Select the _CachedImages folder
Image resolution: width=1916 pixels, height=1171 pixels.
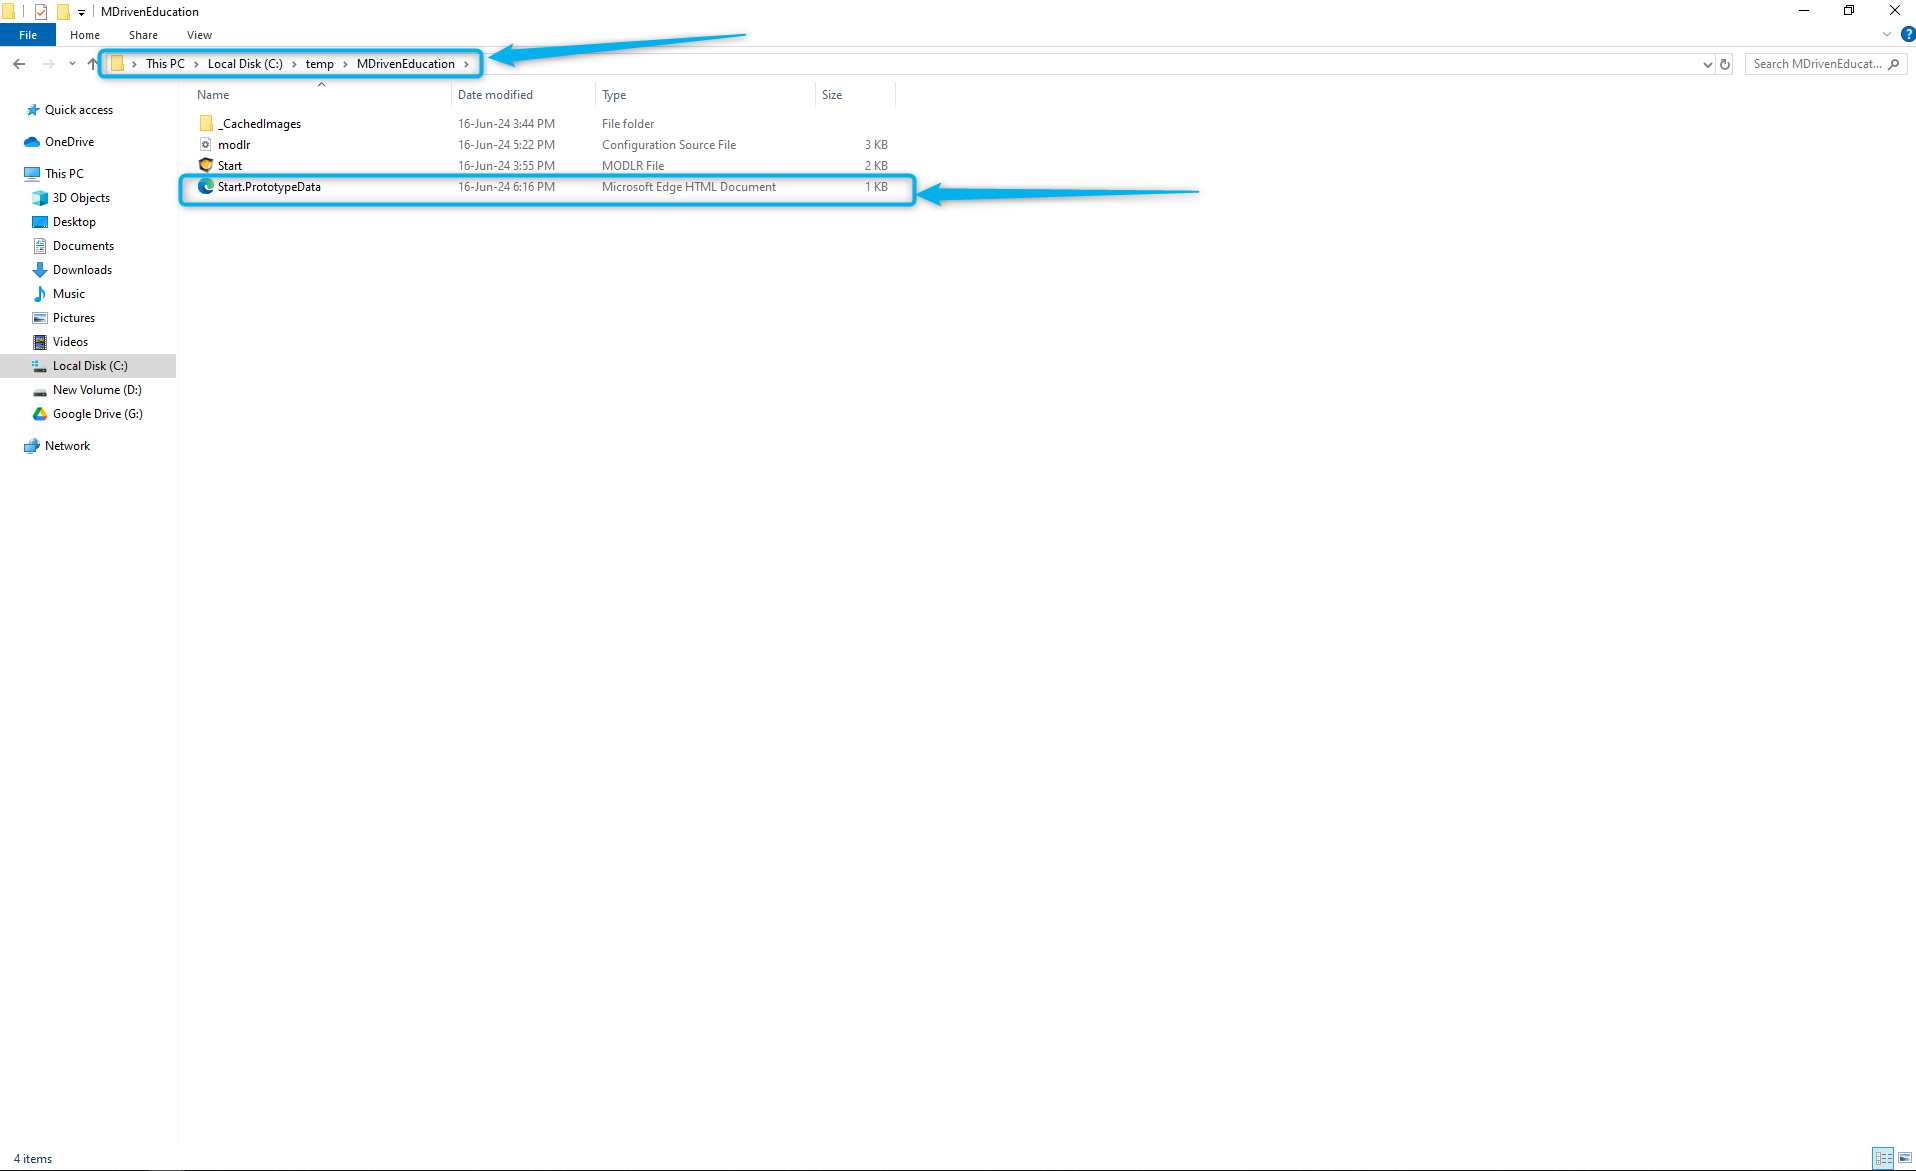(x=261, y=124)
